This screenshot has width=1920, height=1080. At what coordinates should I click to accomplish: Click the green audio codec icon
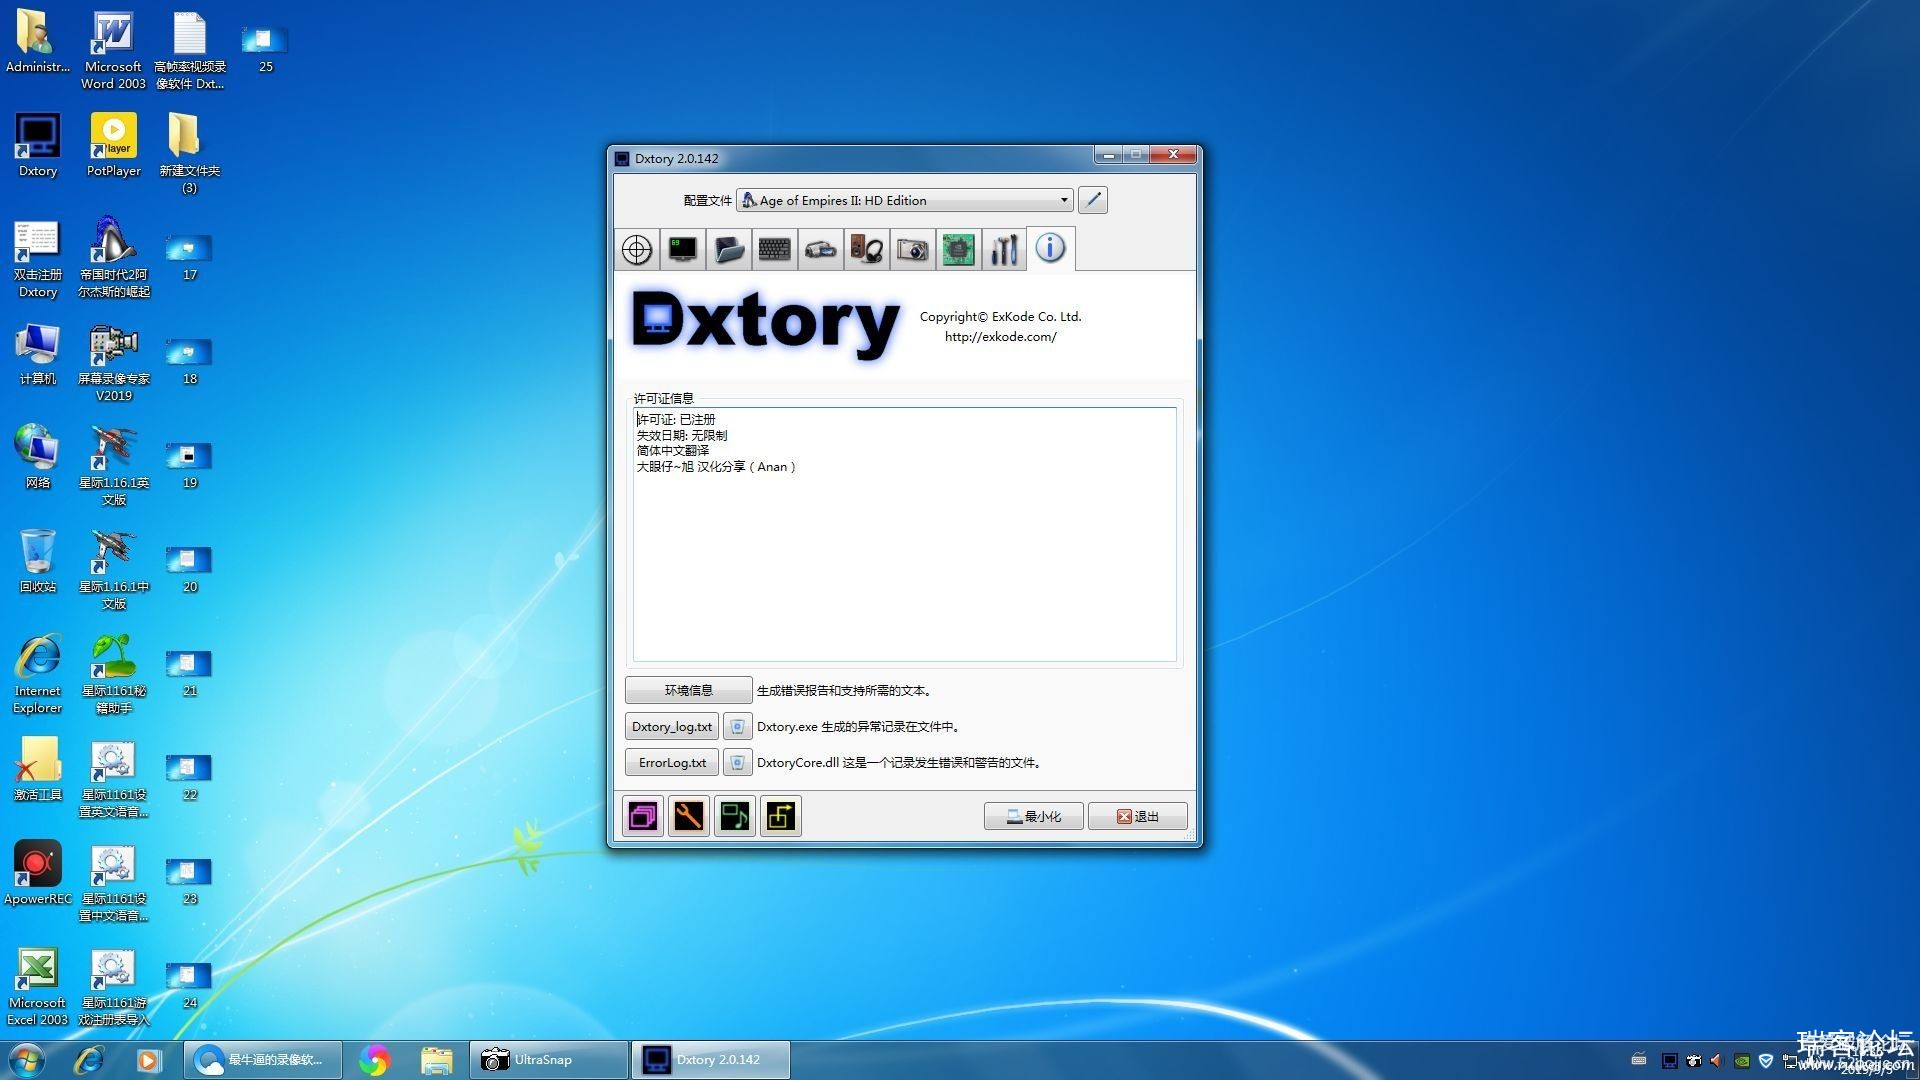tap(735, 816)
